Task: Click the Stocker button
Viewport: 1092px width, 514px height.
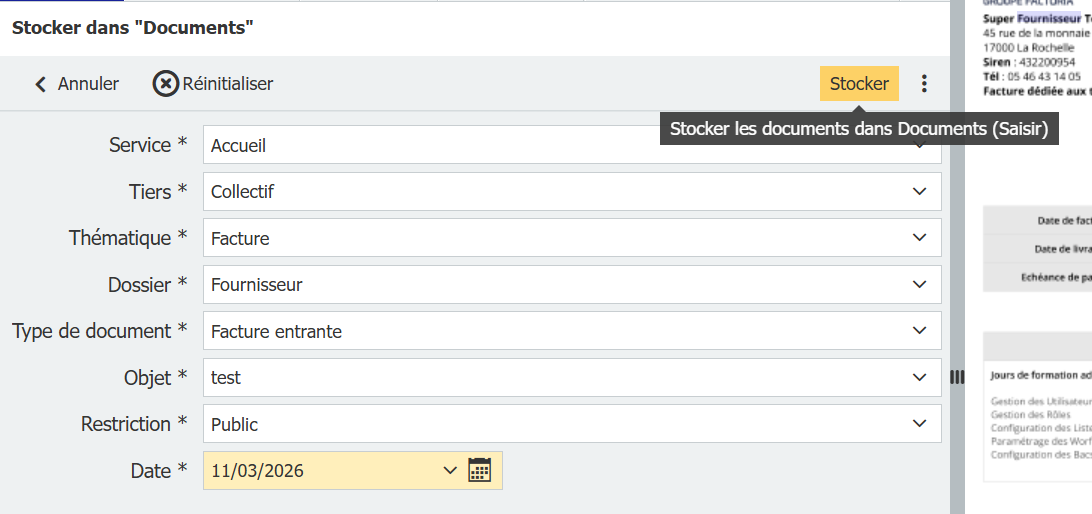Action: click(x=859, y=84)
